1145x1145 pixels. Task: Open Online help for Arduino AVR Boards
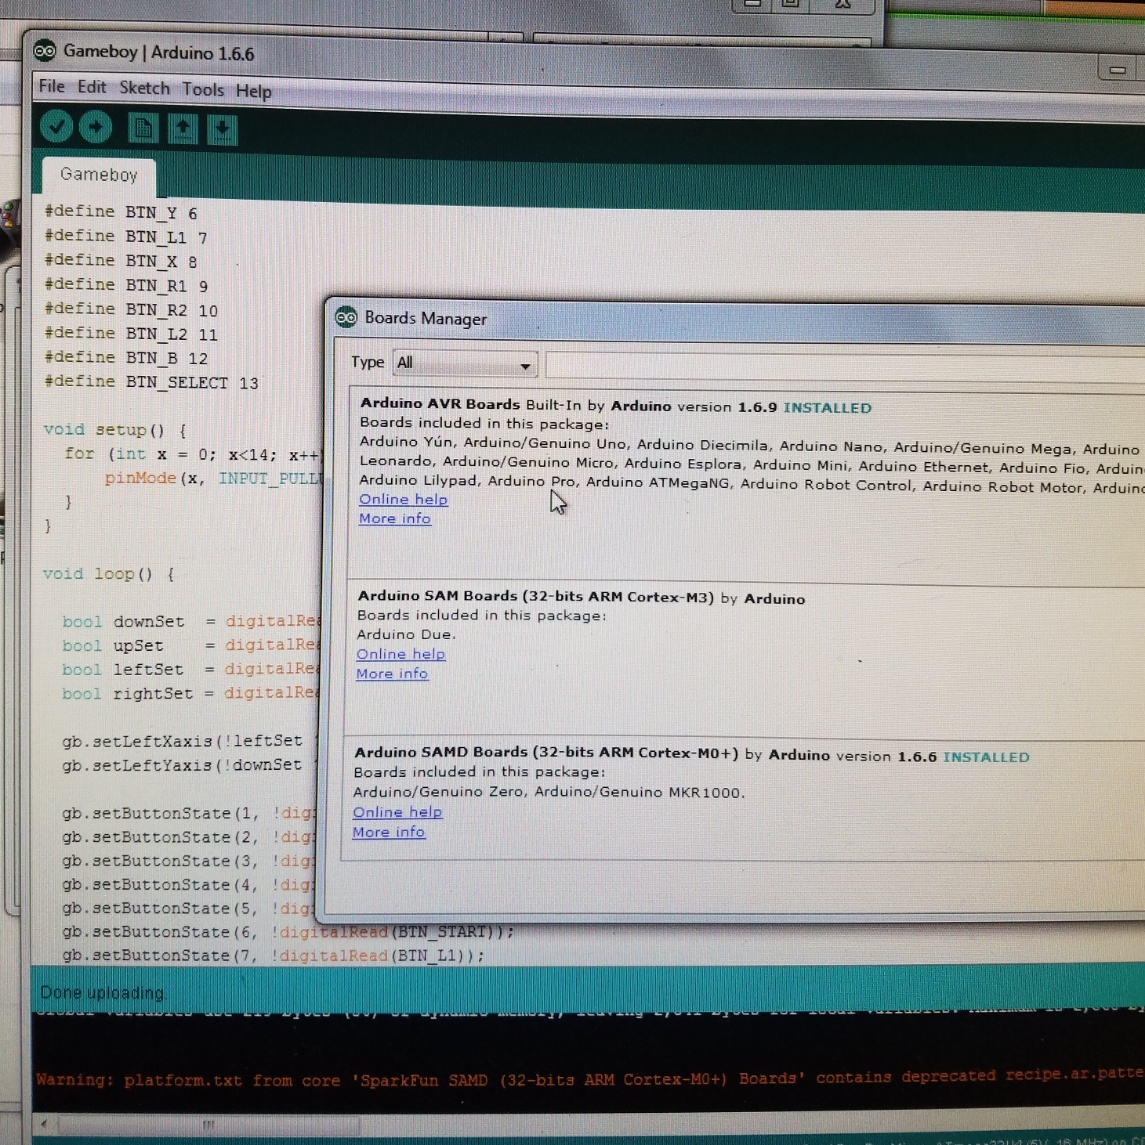point(403,499)
